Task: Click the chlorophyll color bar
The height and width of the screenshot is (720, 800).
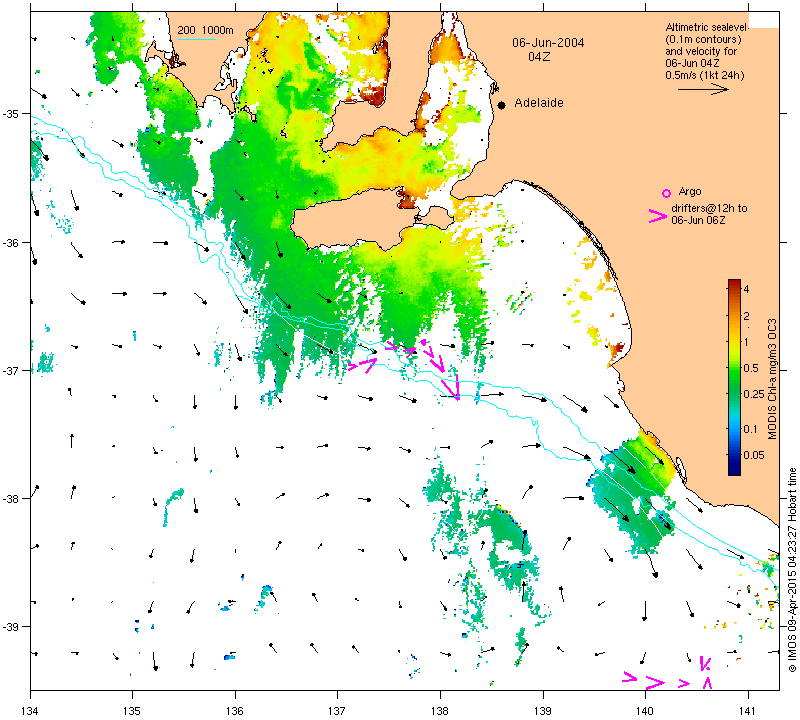Action: [734, 377]
